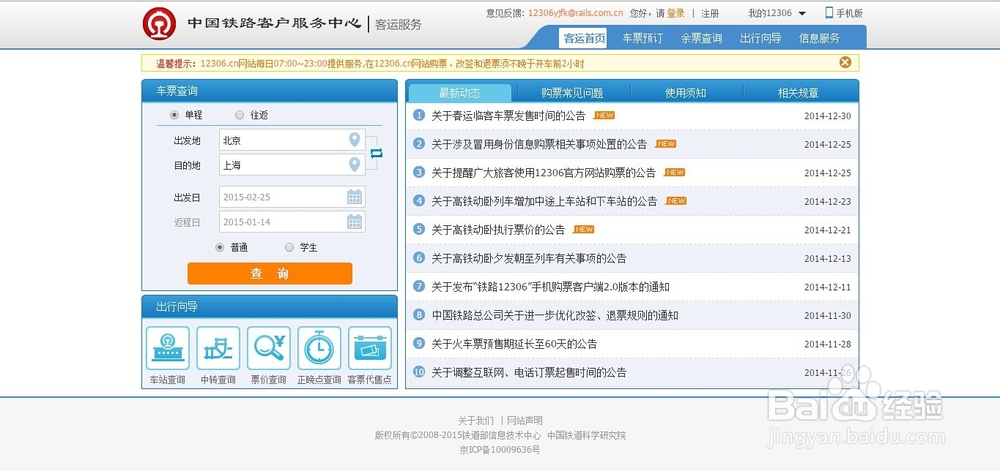Viewport: 1000px width, 471px height.
Task: Open notice 关于涉及冒用身份信息购票相关事项处置的公告
Action: pyautogui.click(x=539, y=144)
